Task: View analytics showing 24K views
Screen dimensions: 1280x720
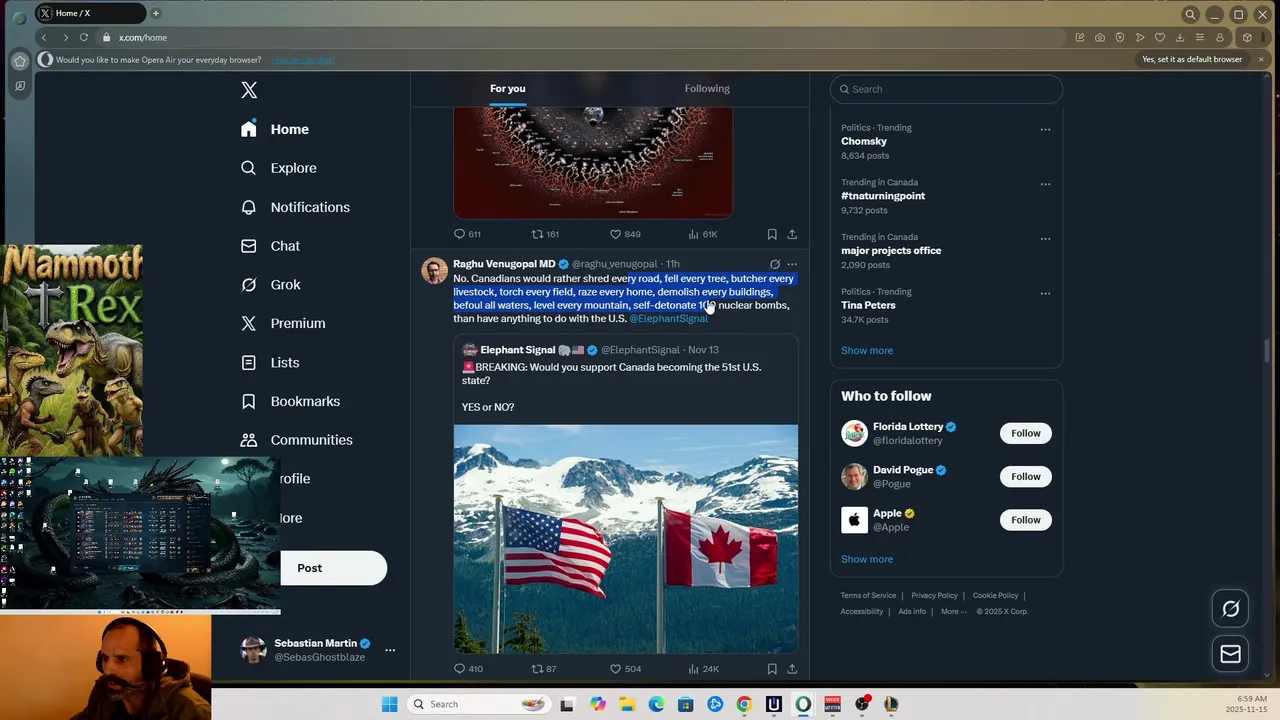Action: (x=703, y=669)
